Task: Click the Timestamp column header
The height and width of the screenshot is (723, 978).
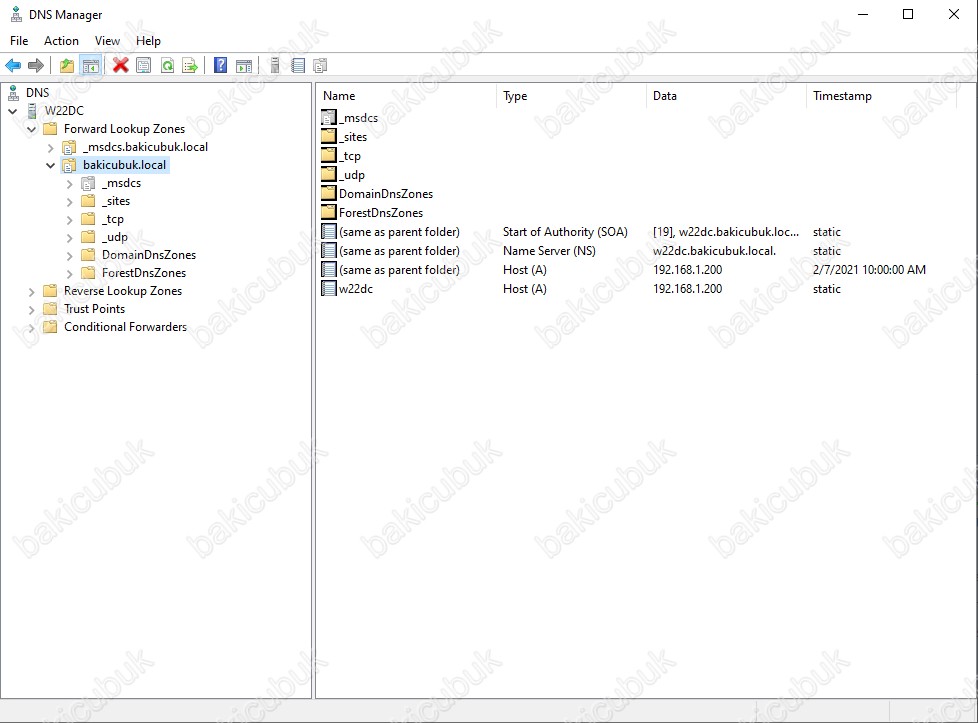Action: [x=842, y=96]
